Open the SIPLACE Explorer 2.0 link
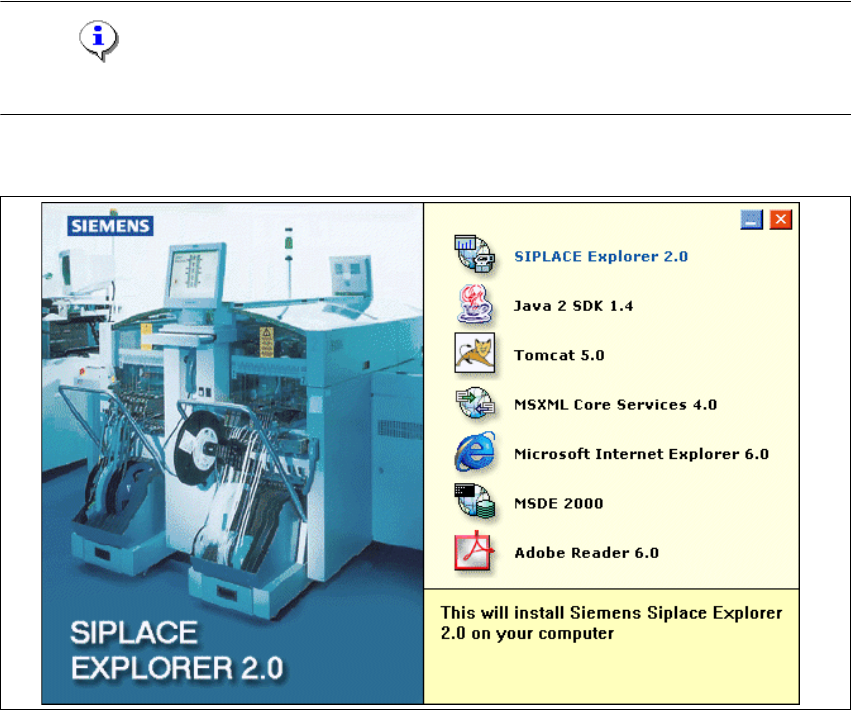 tap(601, 256)
